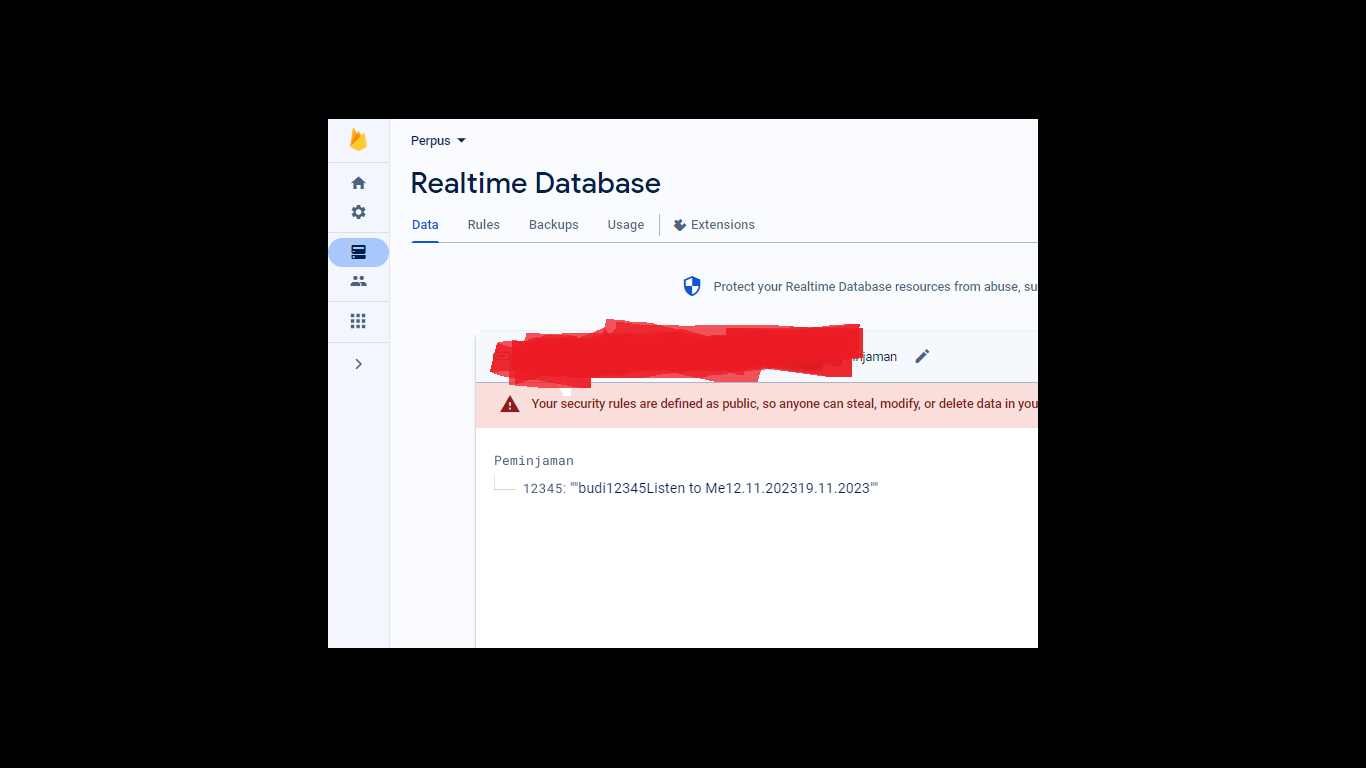Click the Firebase logo
1366x768 pixels.
click(358, 140)
